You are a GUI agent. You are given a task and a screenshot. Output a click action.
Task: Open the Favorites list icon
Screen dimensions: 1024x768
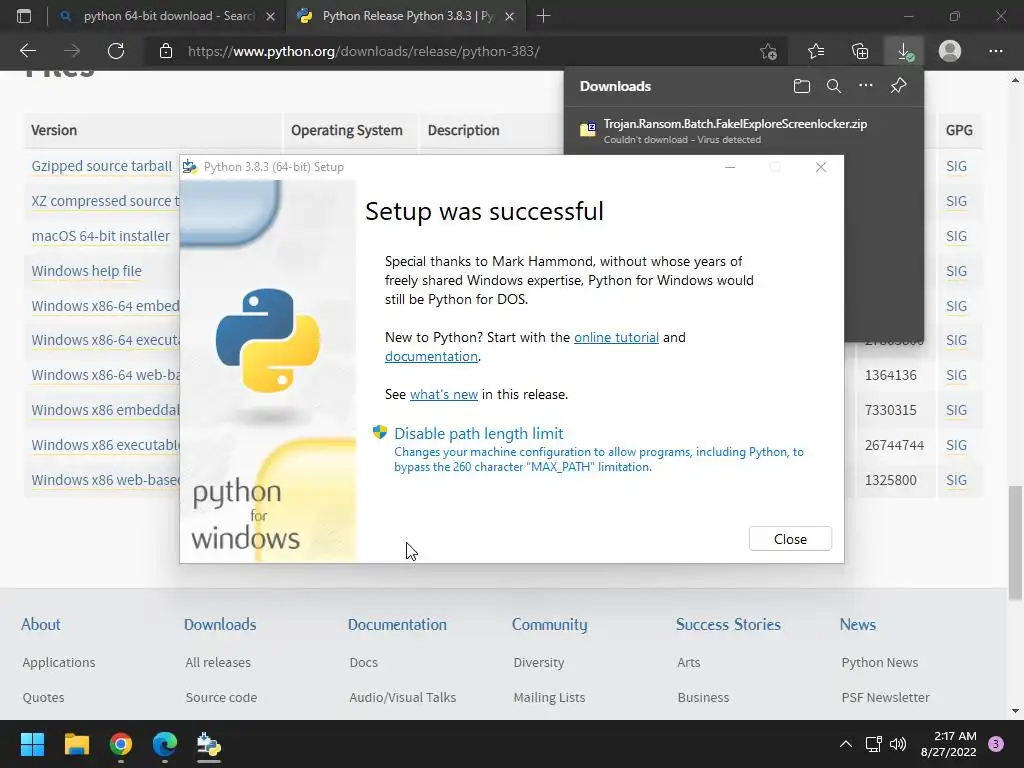point(816,51)
